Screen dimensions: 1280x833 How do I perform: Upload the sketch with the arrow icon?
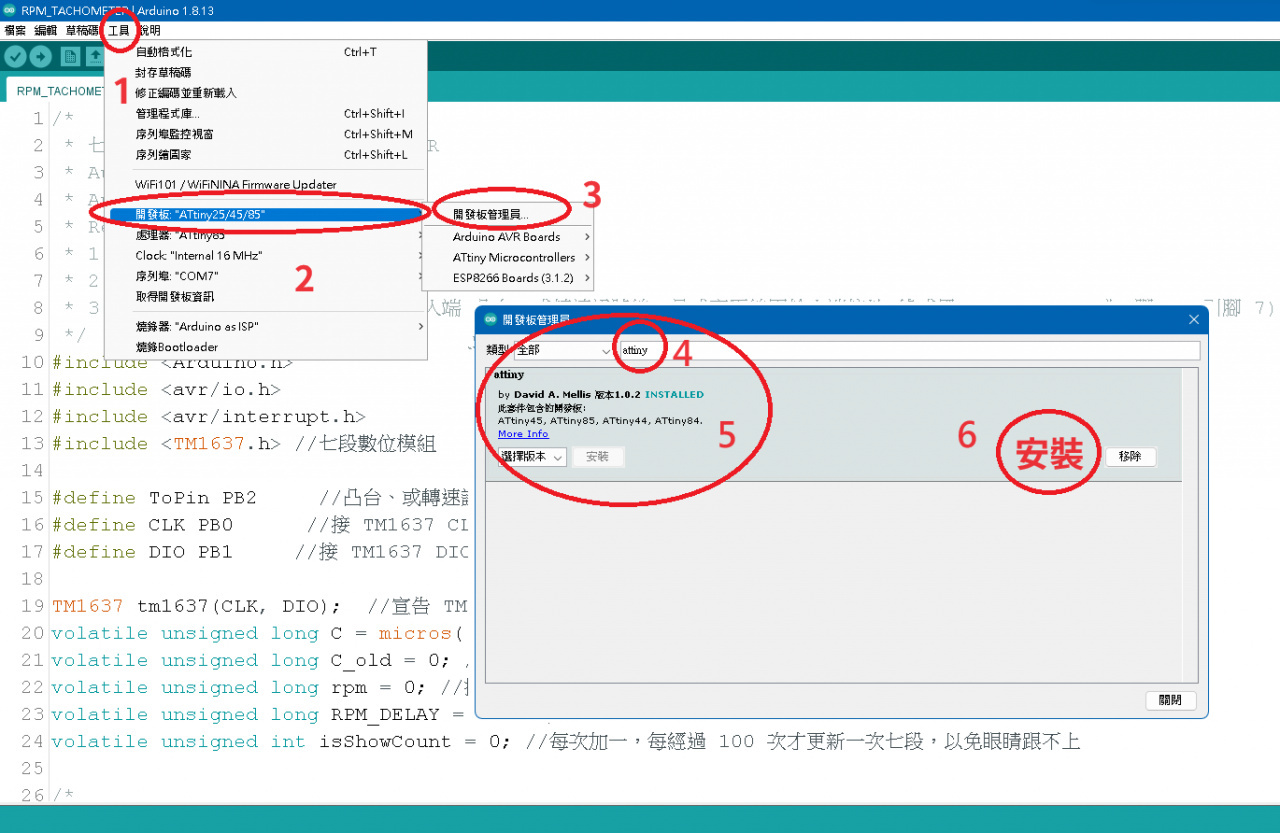point(40,56)
